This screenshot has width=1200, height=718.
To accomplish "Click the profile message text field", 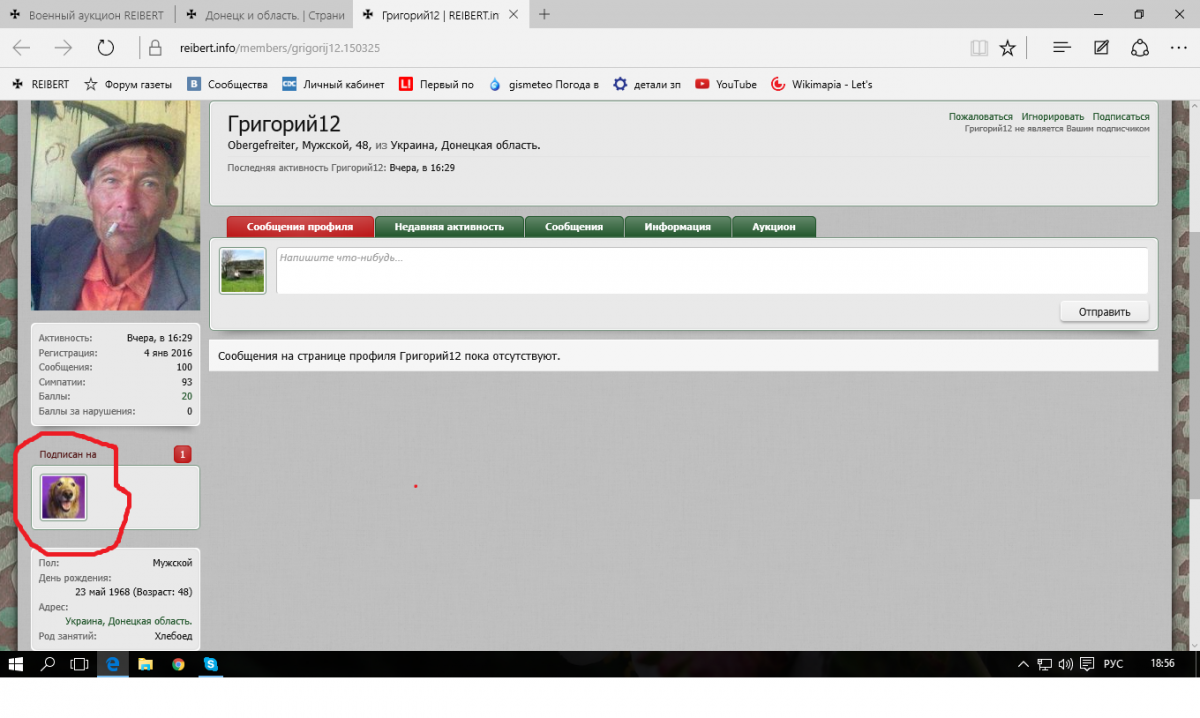I will point(711,270).
